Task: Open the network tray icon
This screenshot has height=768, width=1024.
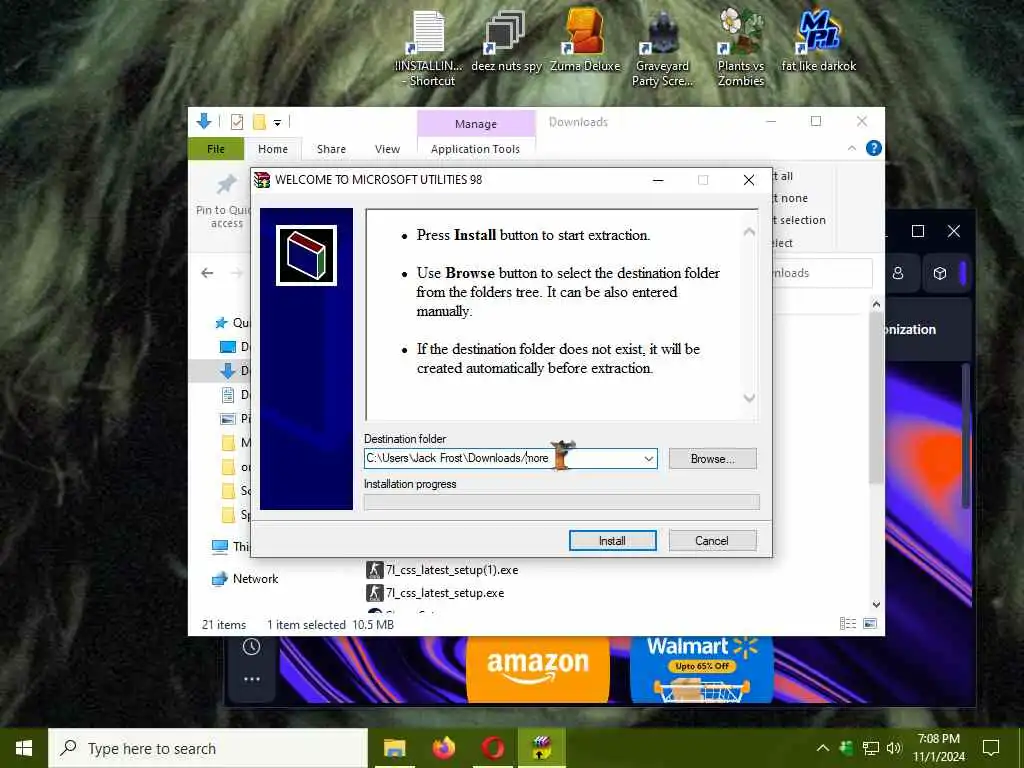Action: point(870,748)
